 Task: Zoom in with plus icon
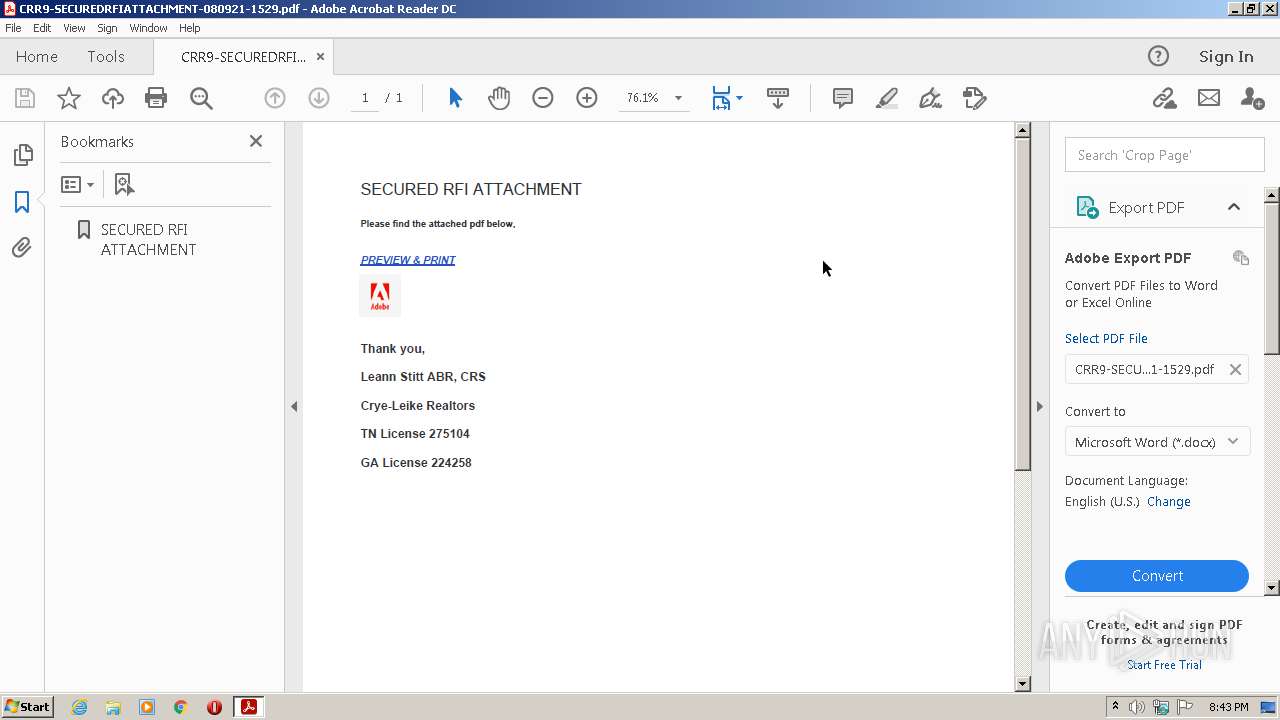[587, 98]
